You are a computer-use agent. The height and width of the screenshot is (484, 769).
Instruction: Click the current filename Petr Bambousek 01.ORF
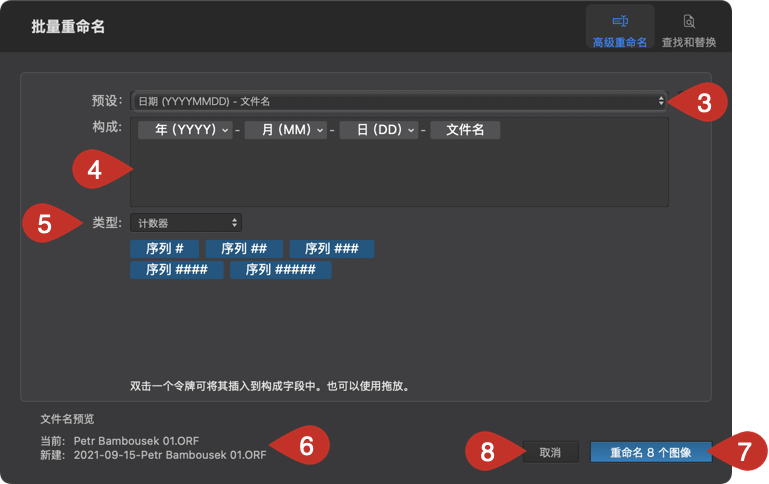pyautogui.click(x=136, y=441)
